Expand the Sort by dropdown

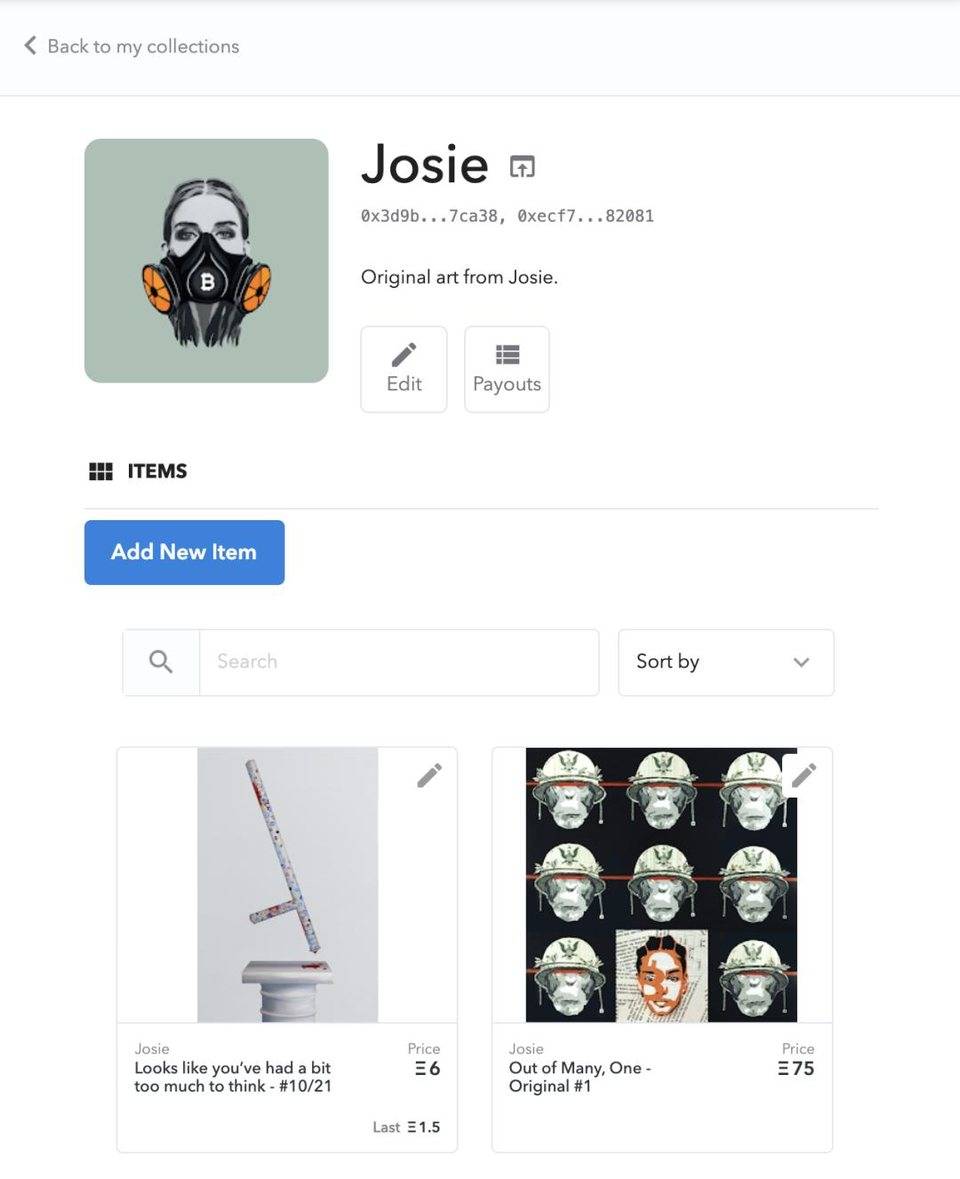coord(725,662)
